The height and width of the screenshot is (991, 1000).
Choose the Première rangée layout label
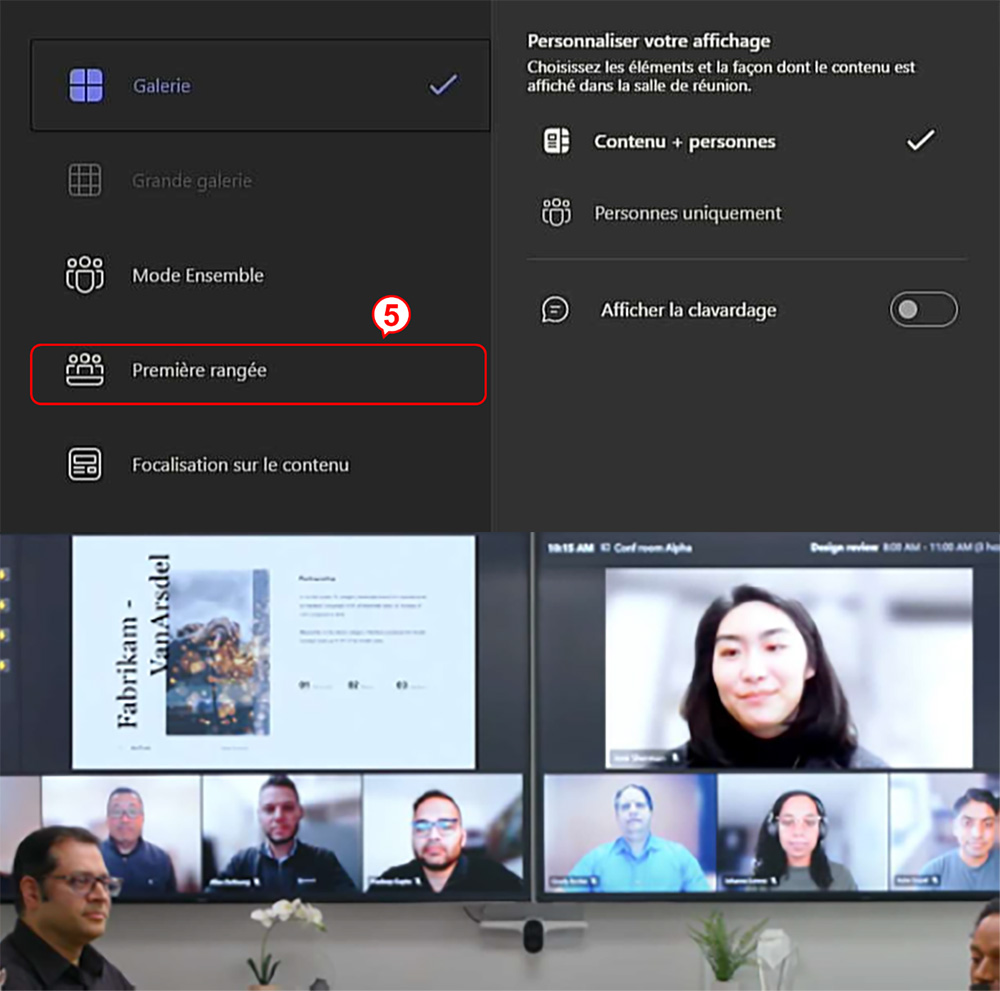click(x=199, y=371)
